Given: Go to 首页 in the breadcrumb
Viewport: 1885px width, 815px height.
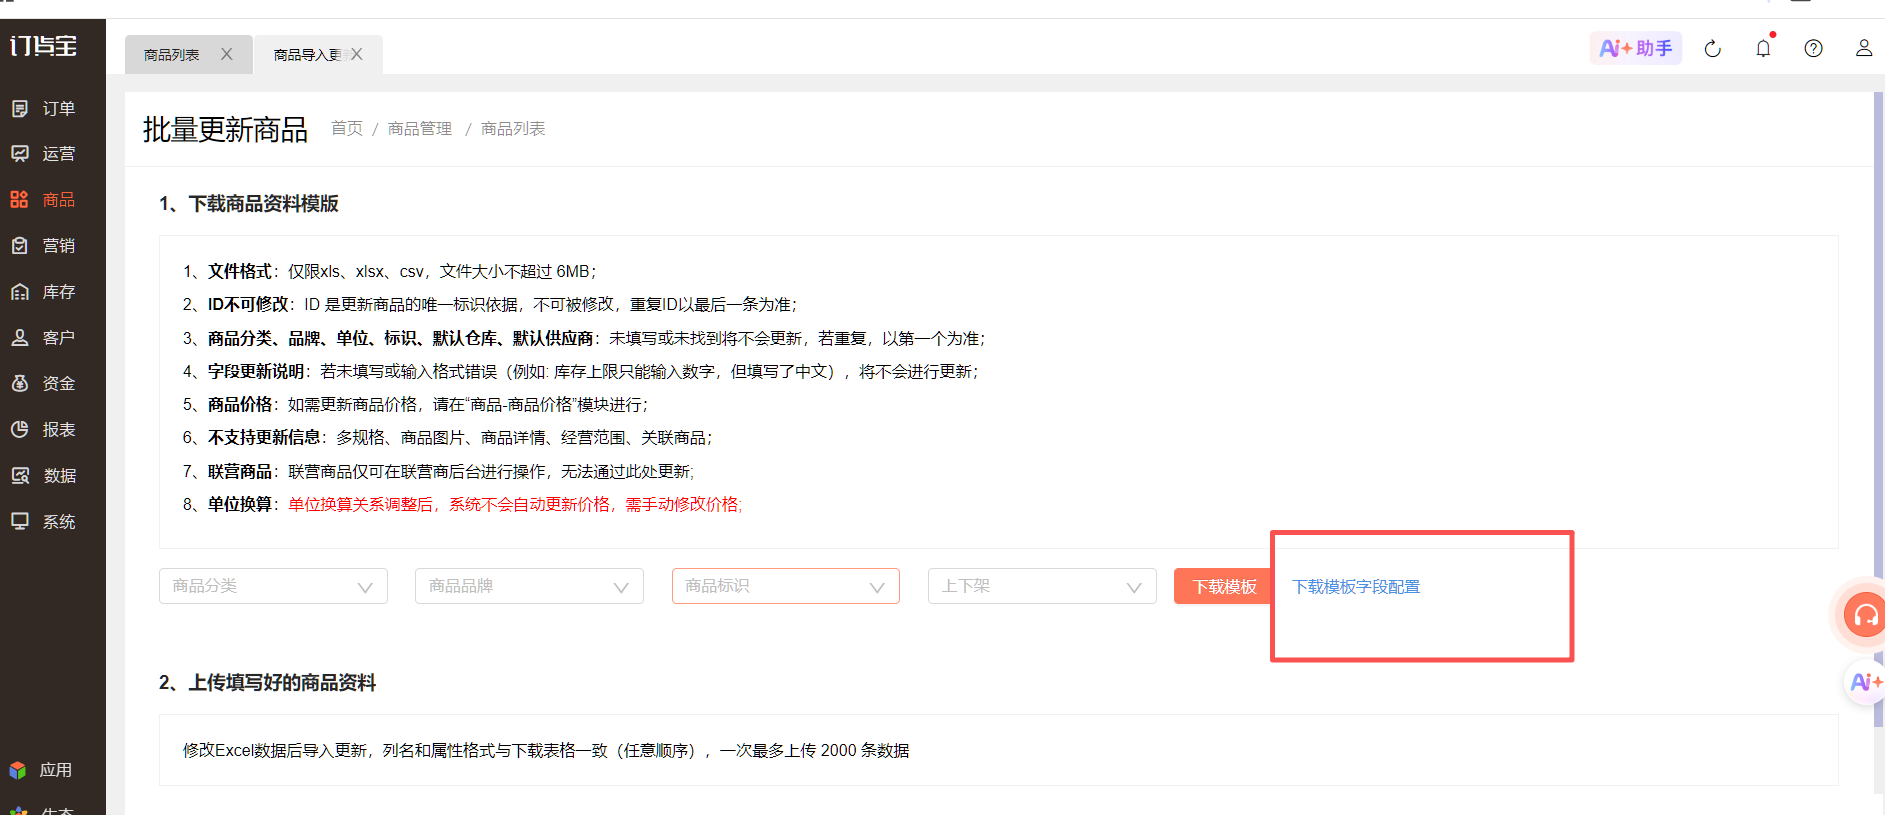Looking at the screenshot, I should click(x=347, y=128).
